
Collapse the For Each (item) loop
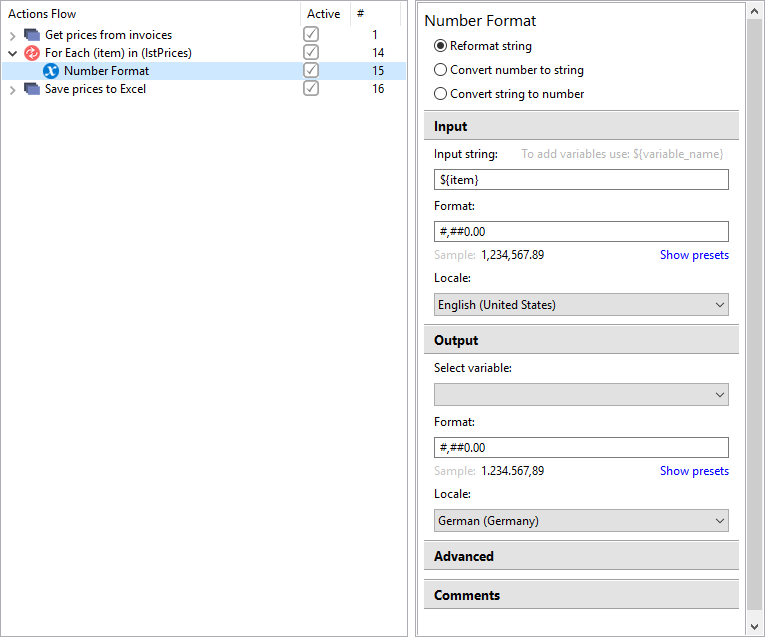(x=13, y=53)
